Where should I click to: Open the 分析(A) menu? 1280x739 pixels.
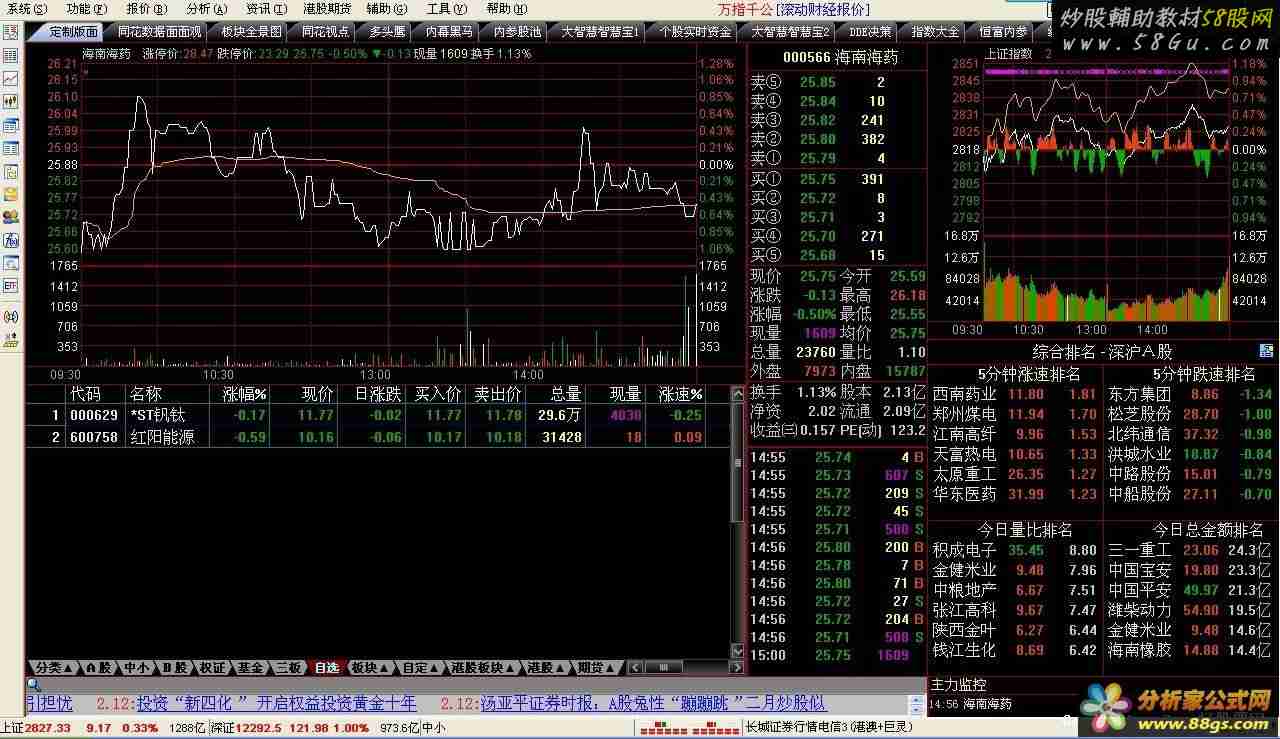[x=205, y=8]
